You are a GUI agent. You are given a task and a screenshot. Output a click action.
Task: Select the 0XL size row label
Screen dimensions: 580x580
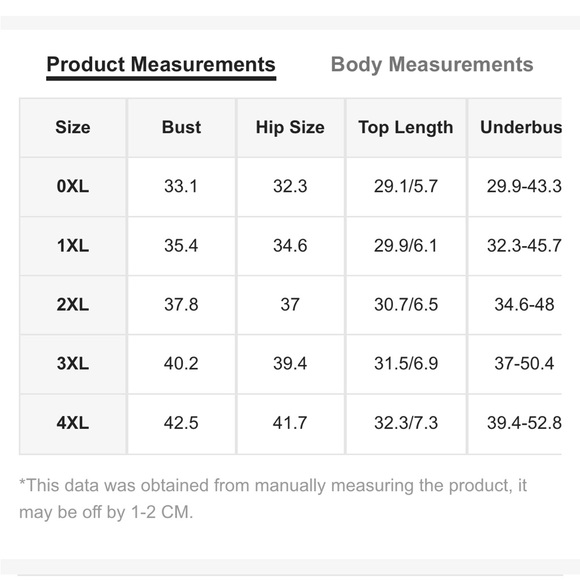(73, 186)
